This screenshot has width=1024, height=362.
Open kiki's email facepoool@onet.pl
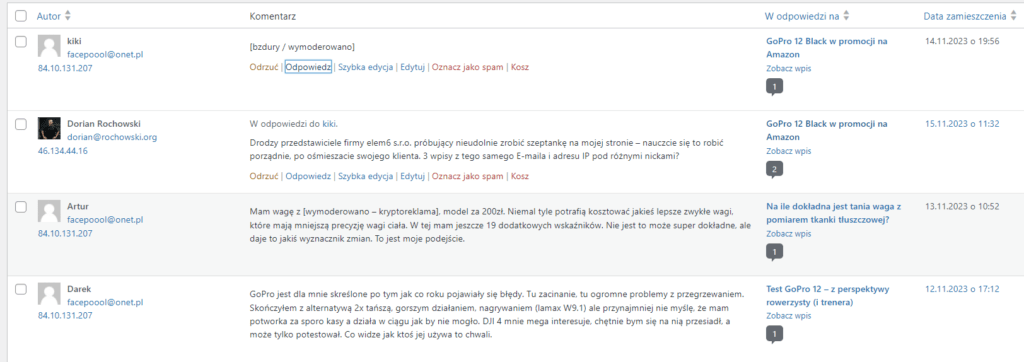105,54
